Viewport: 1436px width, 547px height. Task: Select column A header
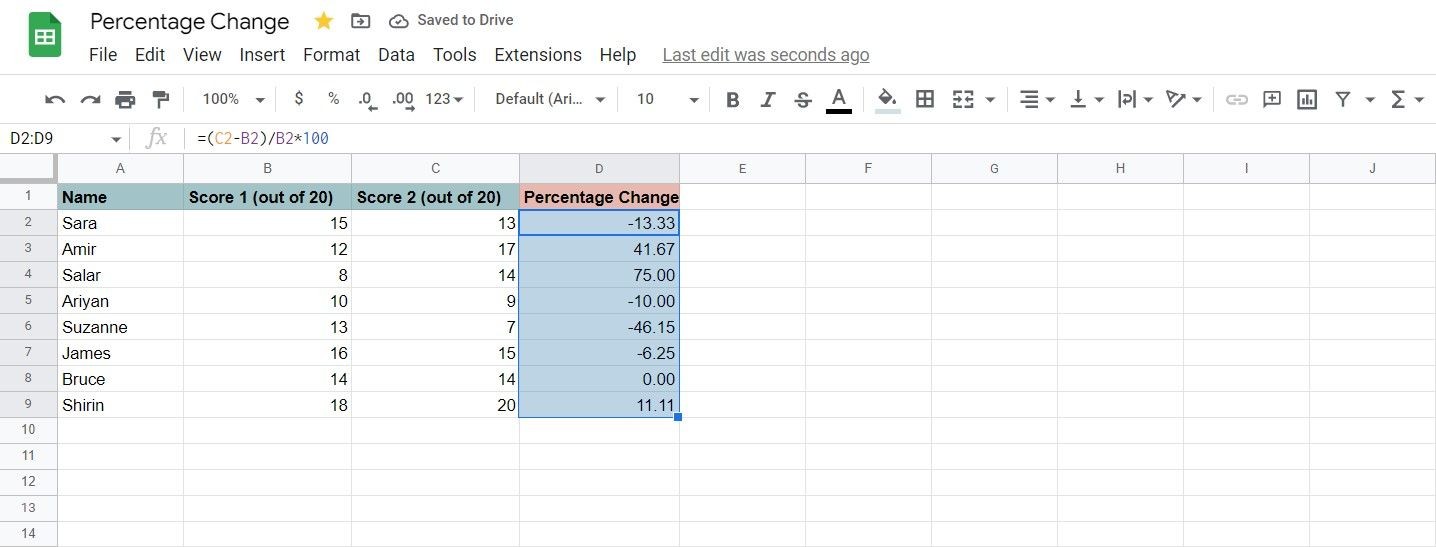tap(120, 169)
